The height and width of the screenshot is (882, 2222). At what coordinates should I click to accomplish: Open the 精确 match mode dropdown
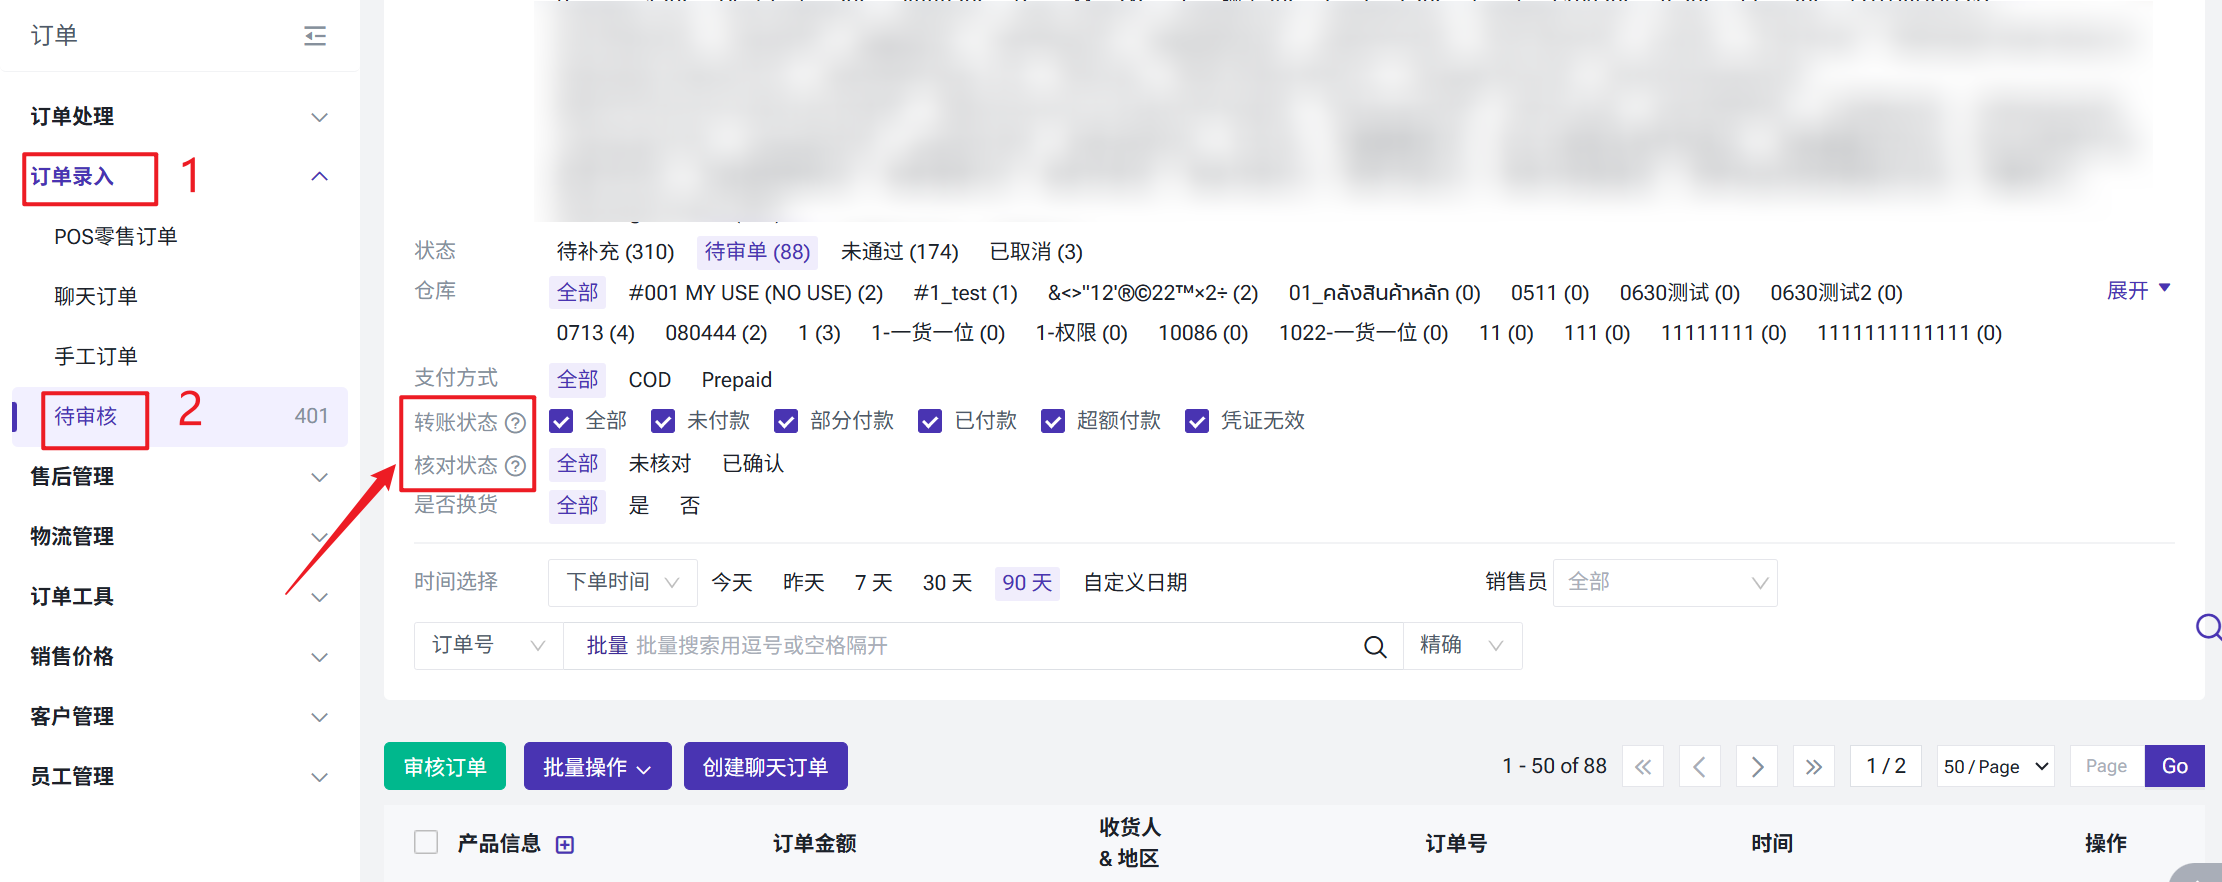(x=1463, y=646)
